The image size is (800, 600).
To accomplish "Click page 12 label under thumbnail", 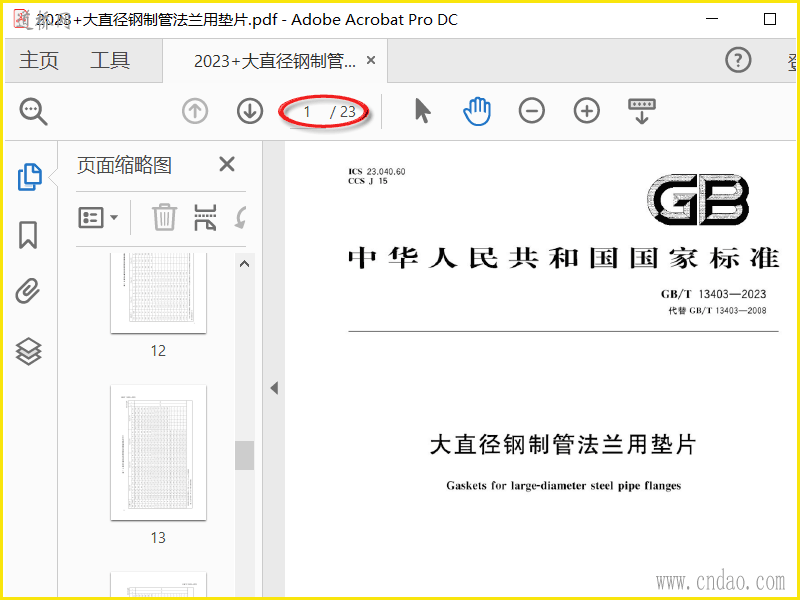I will 158,351.
